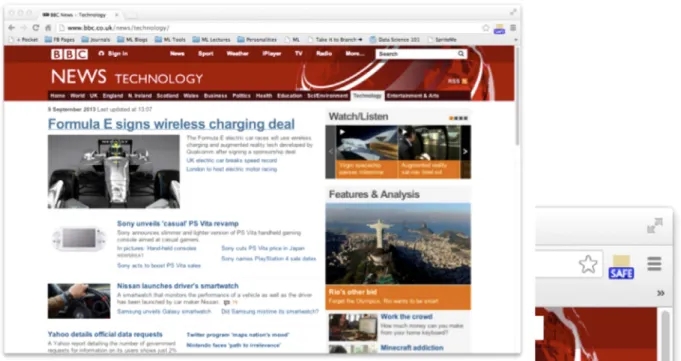The image size is (681, 361).
Task: Open the Minecraft addiction feature link
Action: (412, 348)
